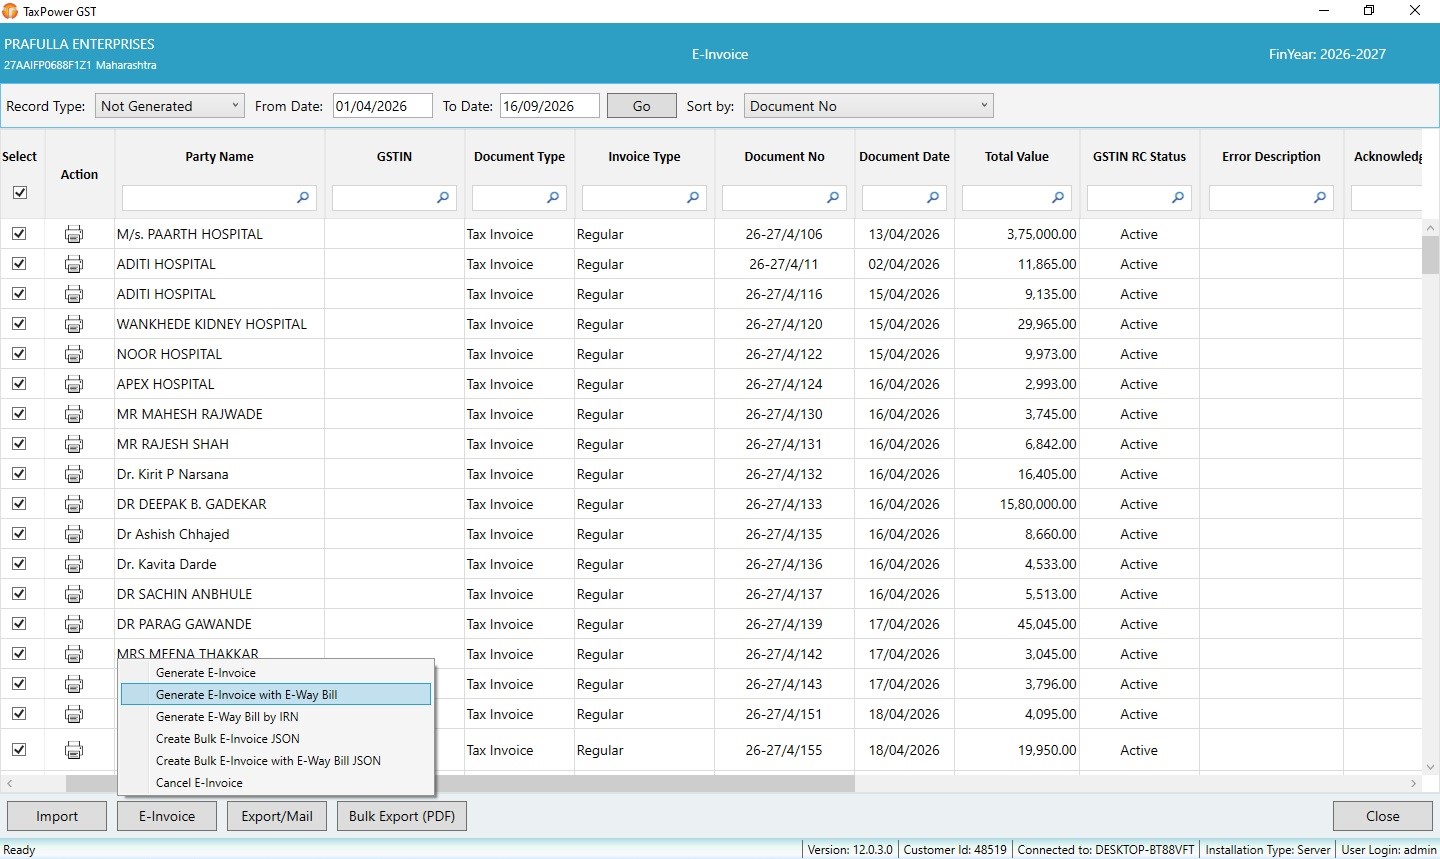Click Version: 12.0.3.0 in status bar
The height and width of the screenshot is (859, 1440).
(x=850, y=850)
